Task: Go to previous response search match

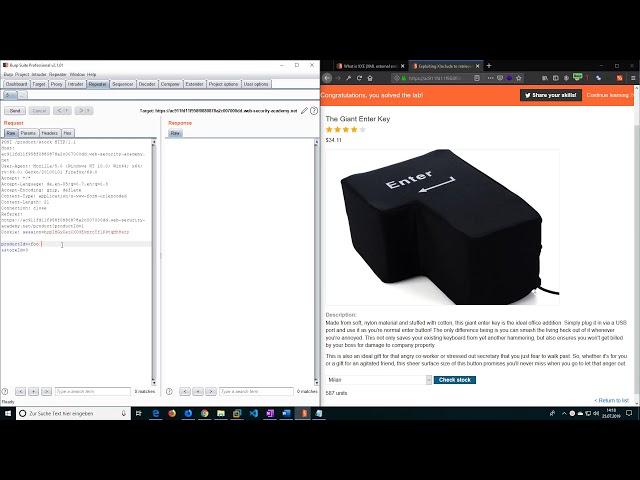Action: (185, 391)
